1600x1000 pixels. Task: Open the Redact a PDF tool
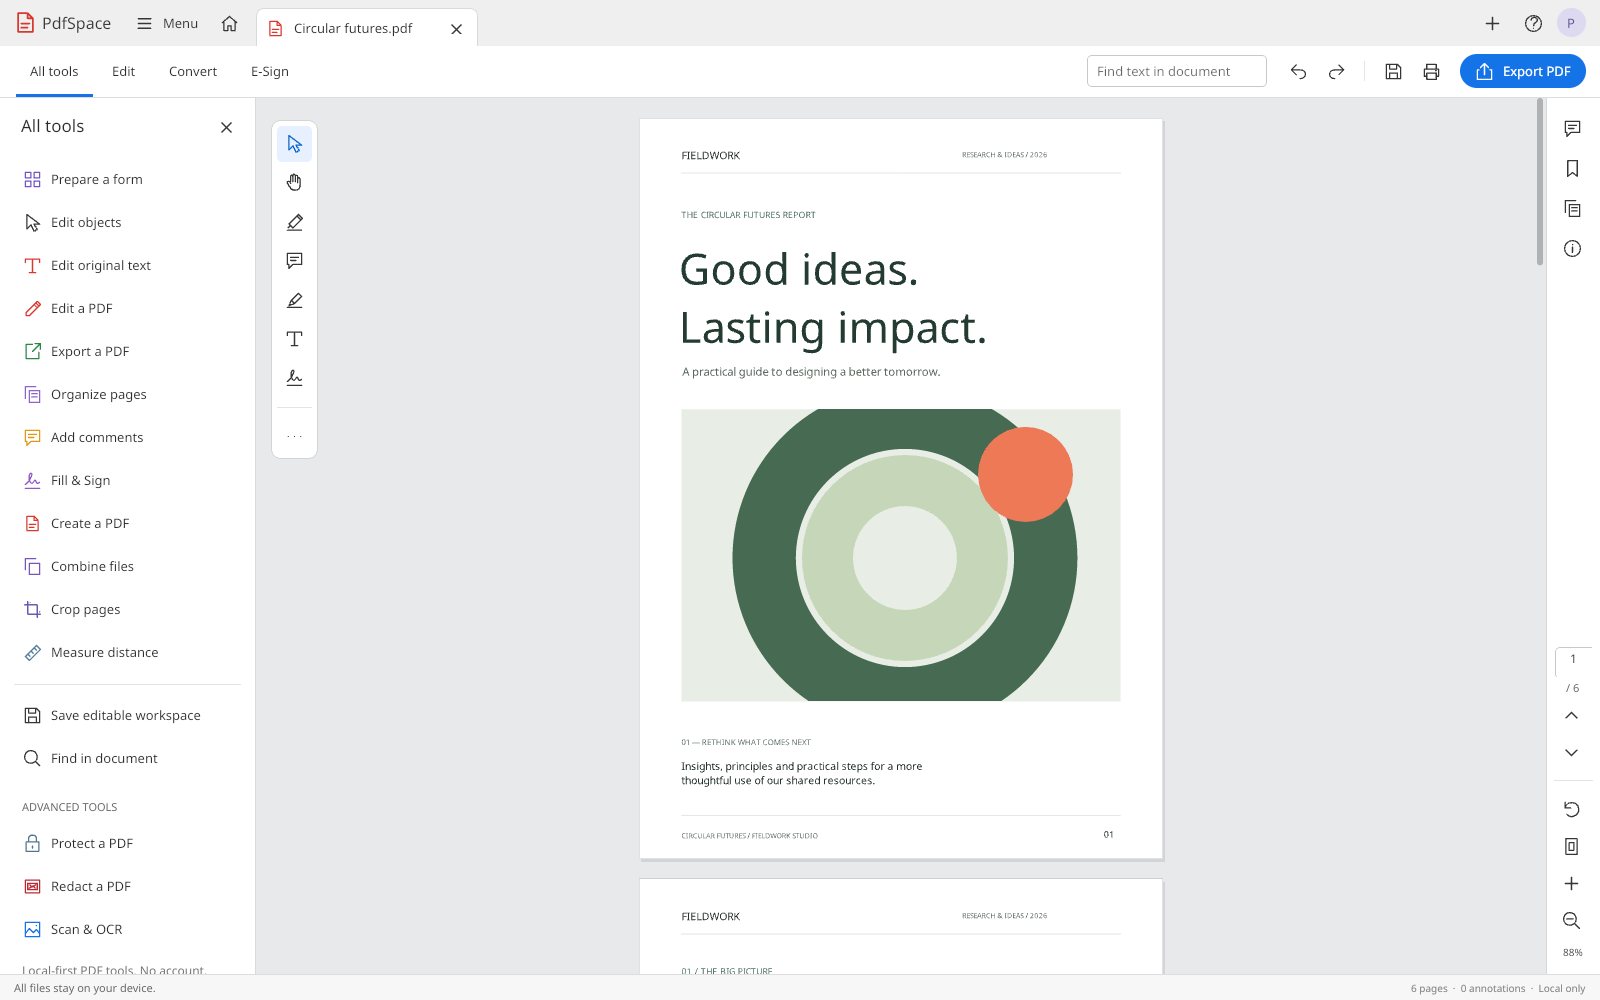coord(128,887)
